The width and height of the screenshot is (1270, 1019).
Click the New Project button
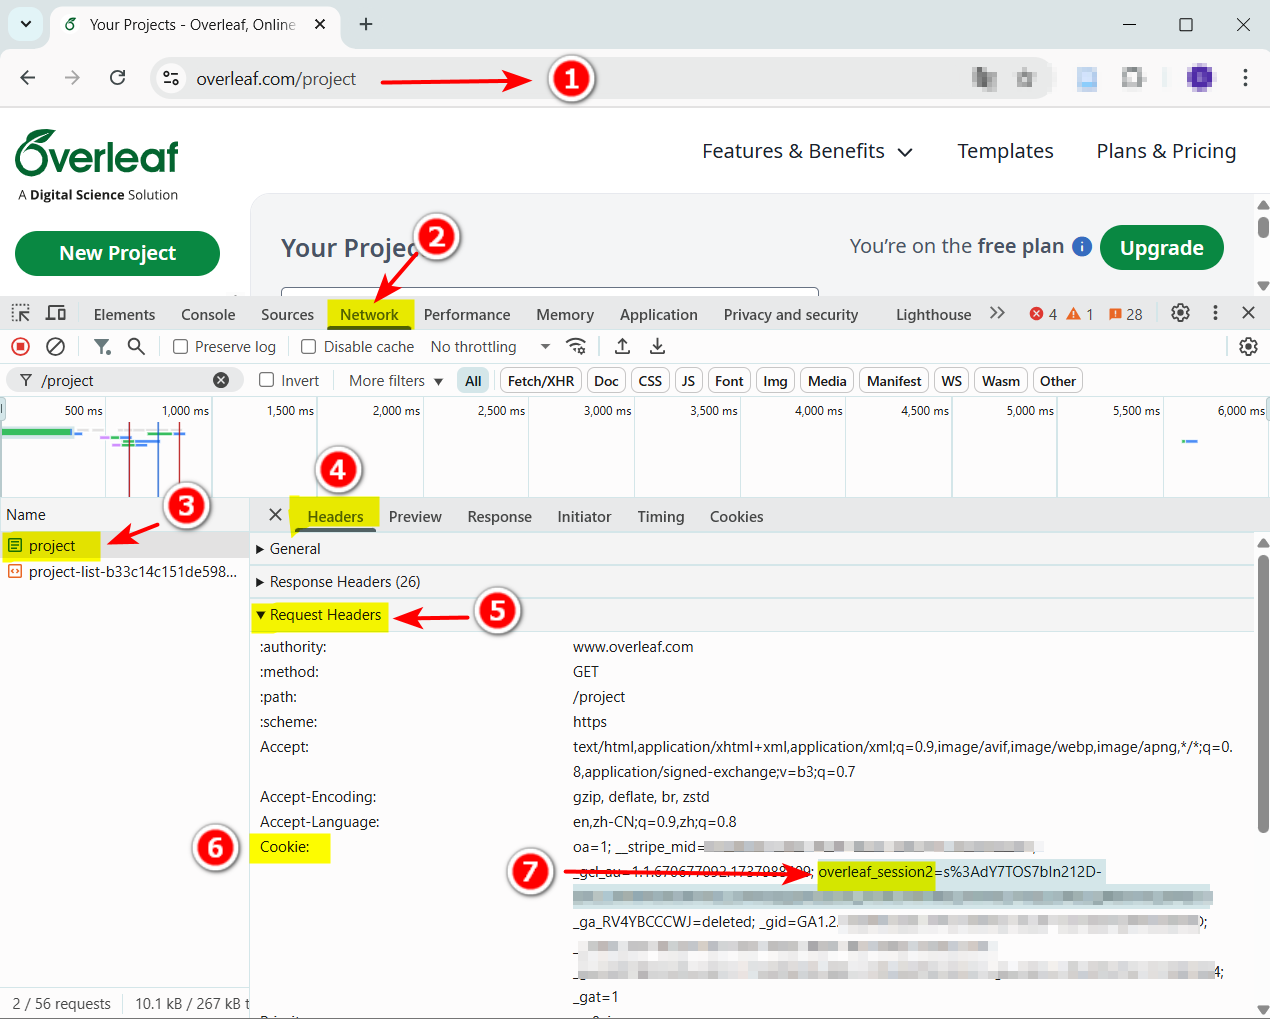pyautogui.click(x=117, y=253)
